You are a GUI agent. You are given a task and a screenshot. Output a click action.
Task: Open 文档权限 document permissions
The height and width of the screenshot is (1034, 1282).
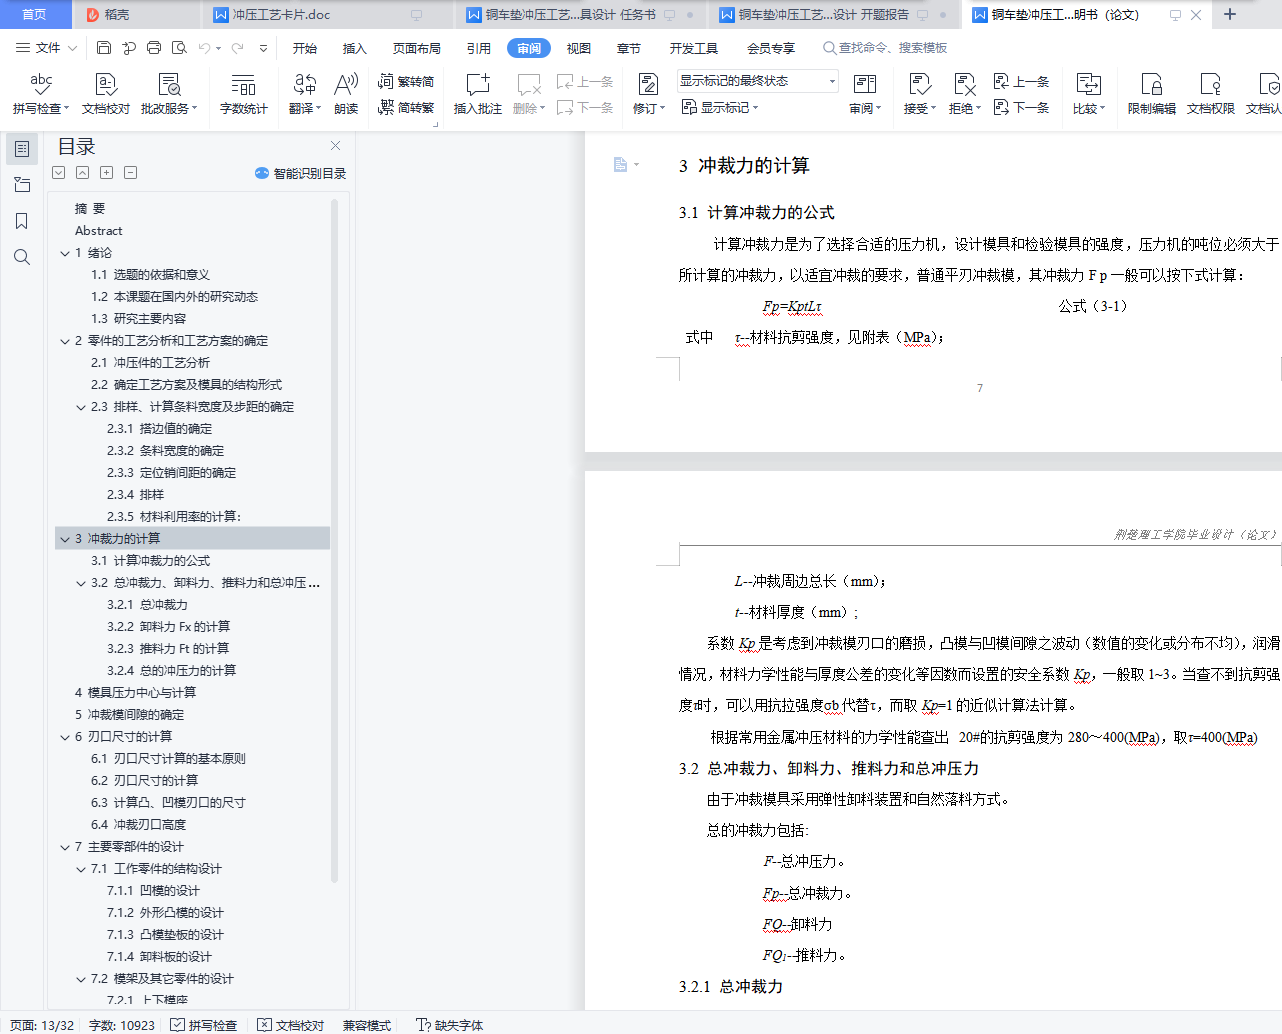click(1211, 93)
